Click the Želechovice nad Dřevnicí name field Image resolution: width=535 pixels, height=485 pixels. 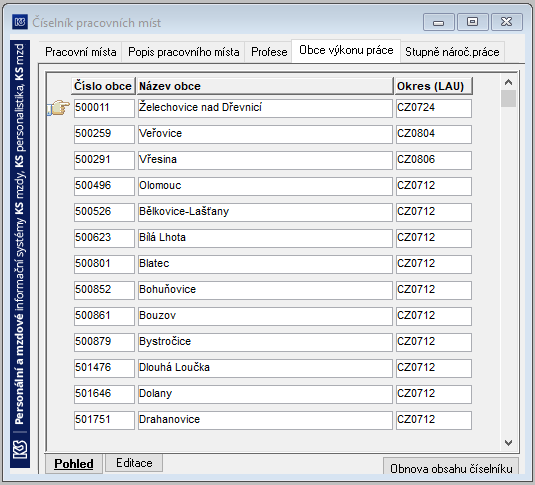pos(265,108)
